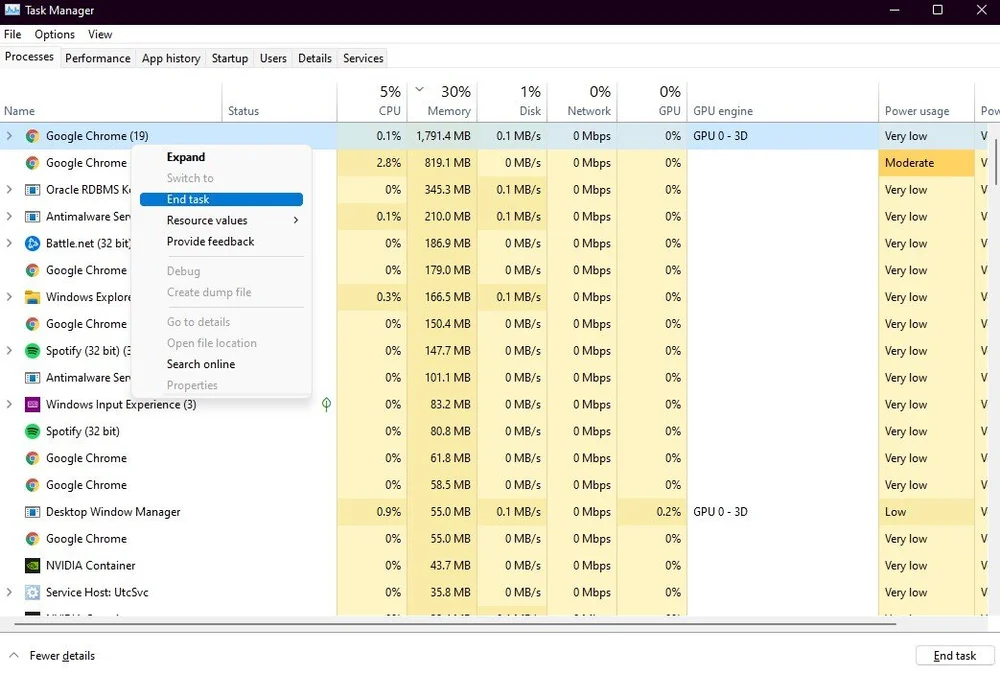Switch to the Details tab

[314, 58]
